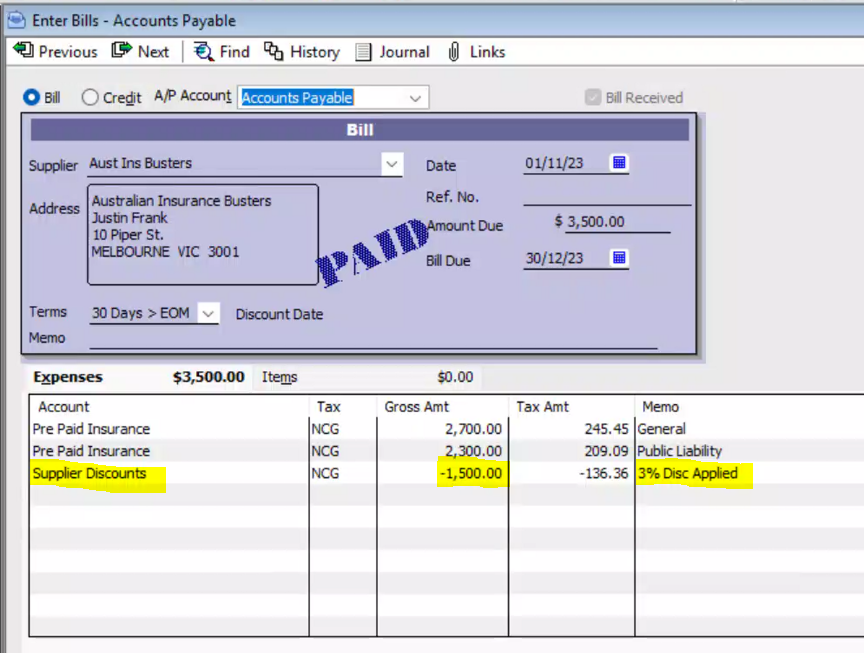Expand the Terms dropdown arrow

coord(208,314)
